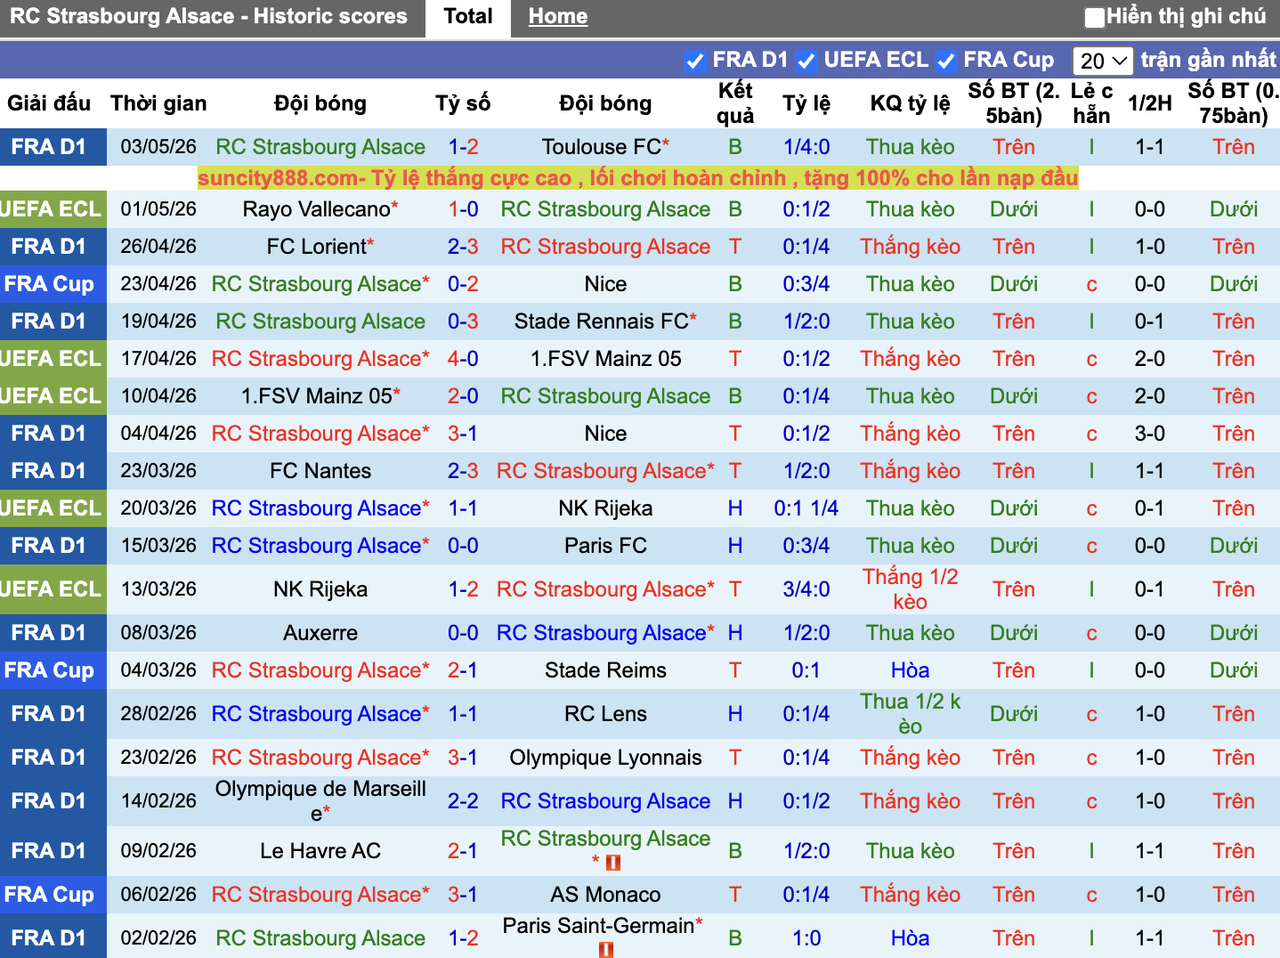Click the red card icon in the Le Havre AC row
The image size is (1280, 958).
(x=613, y=863)
